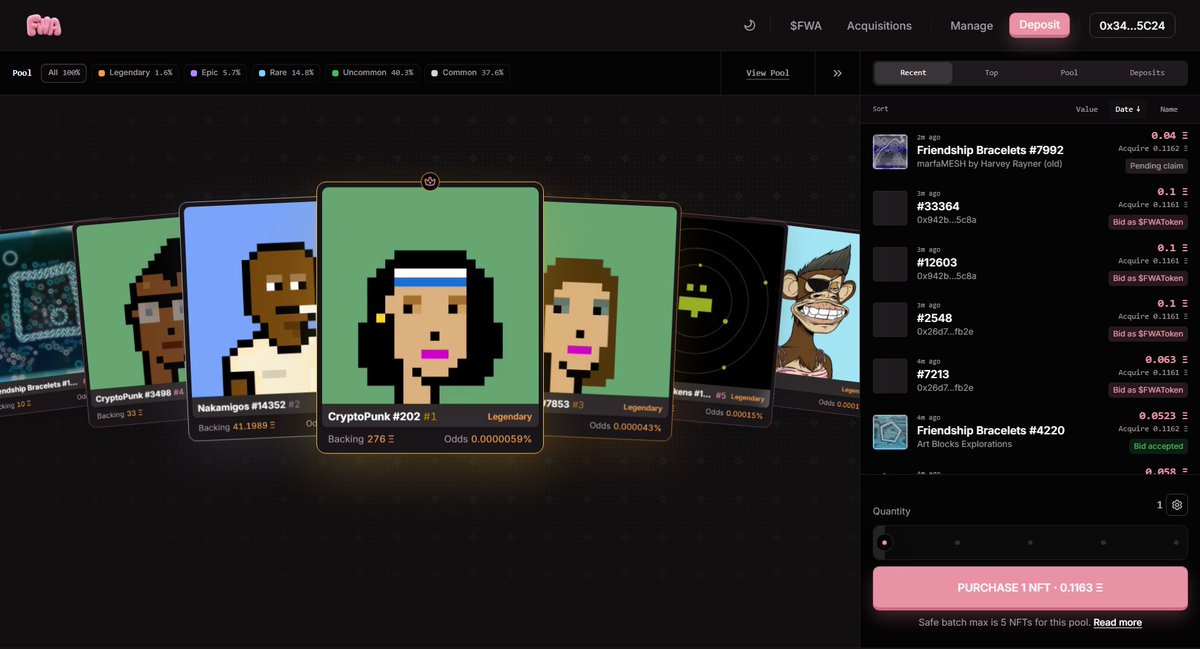Click Bid as $FWAToken for #7213
The width and height of the screenshot is (1200, 649).
(x=1148, y=390)
